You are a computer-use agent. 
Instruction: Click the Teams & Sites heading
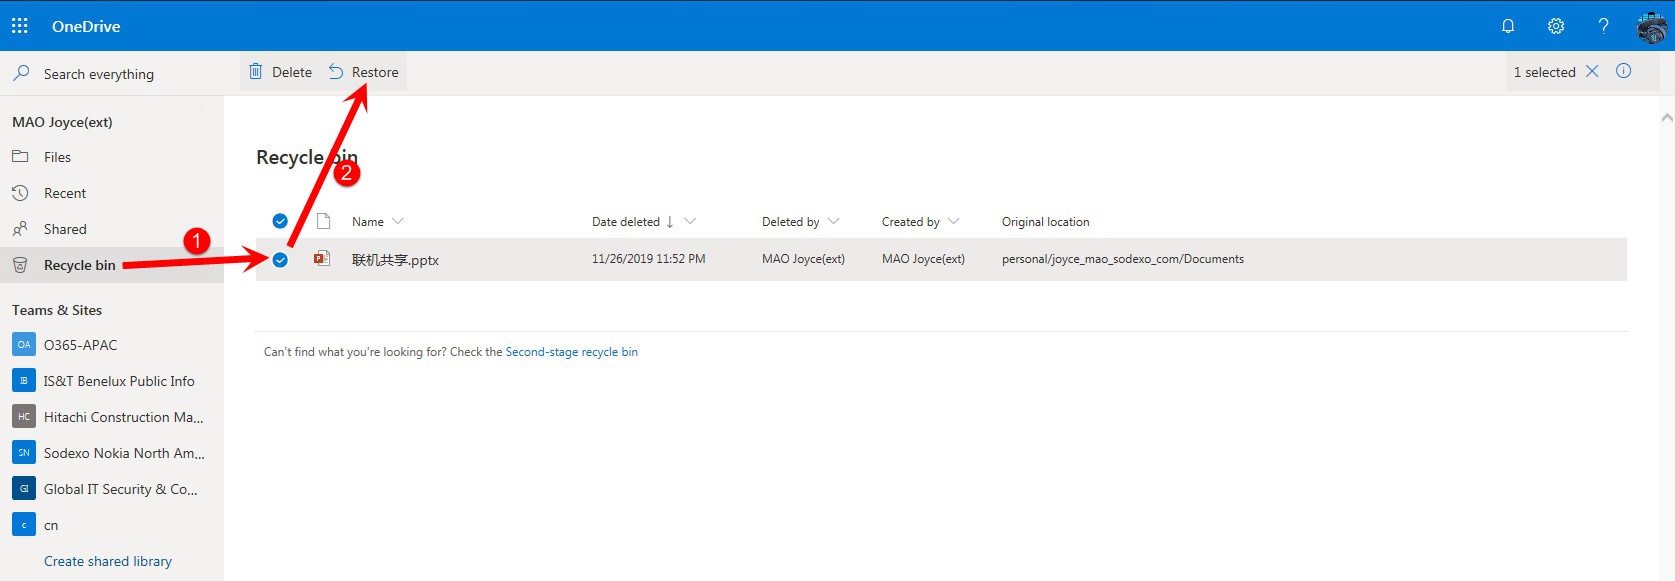point(57,310)
